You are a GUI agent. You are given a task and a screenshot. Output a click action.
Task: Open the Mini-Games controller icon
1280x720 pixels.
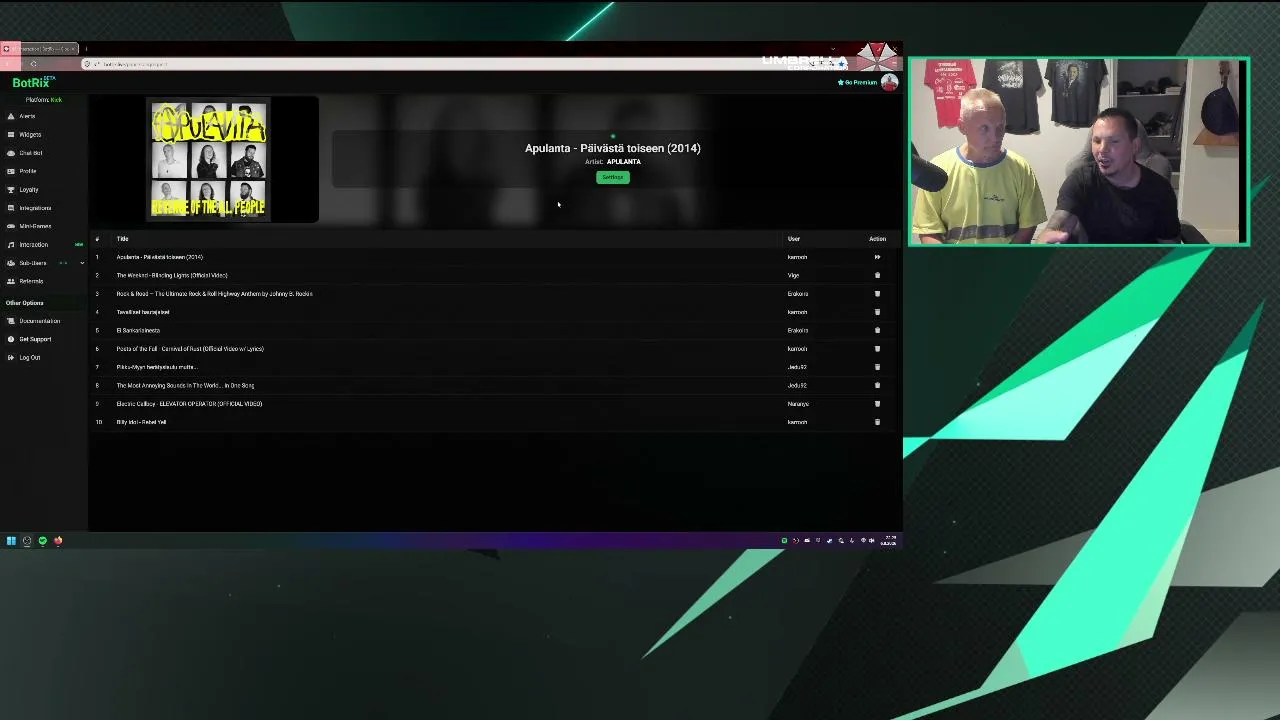pyautogui.click(x=11, y=226)
